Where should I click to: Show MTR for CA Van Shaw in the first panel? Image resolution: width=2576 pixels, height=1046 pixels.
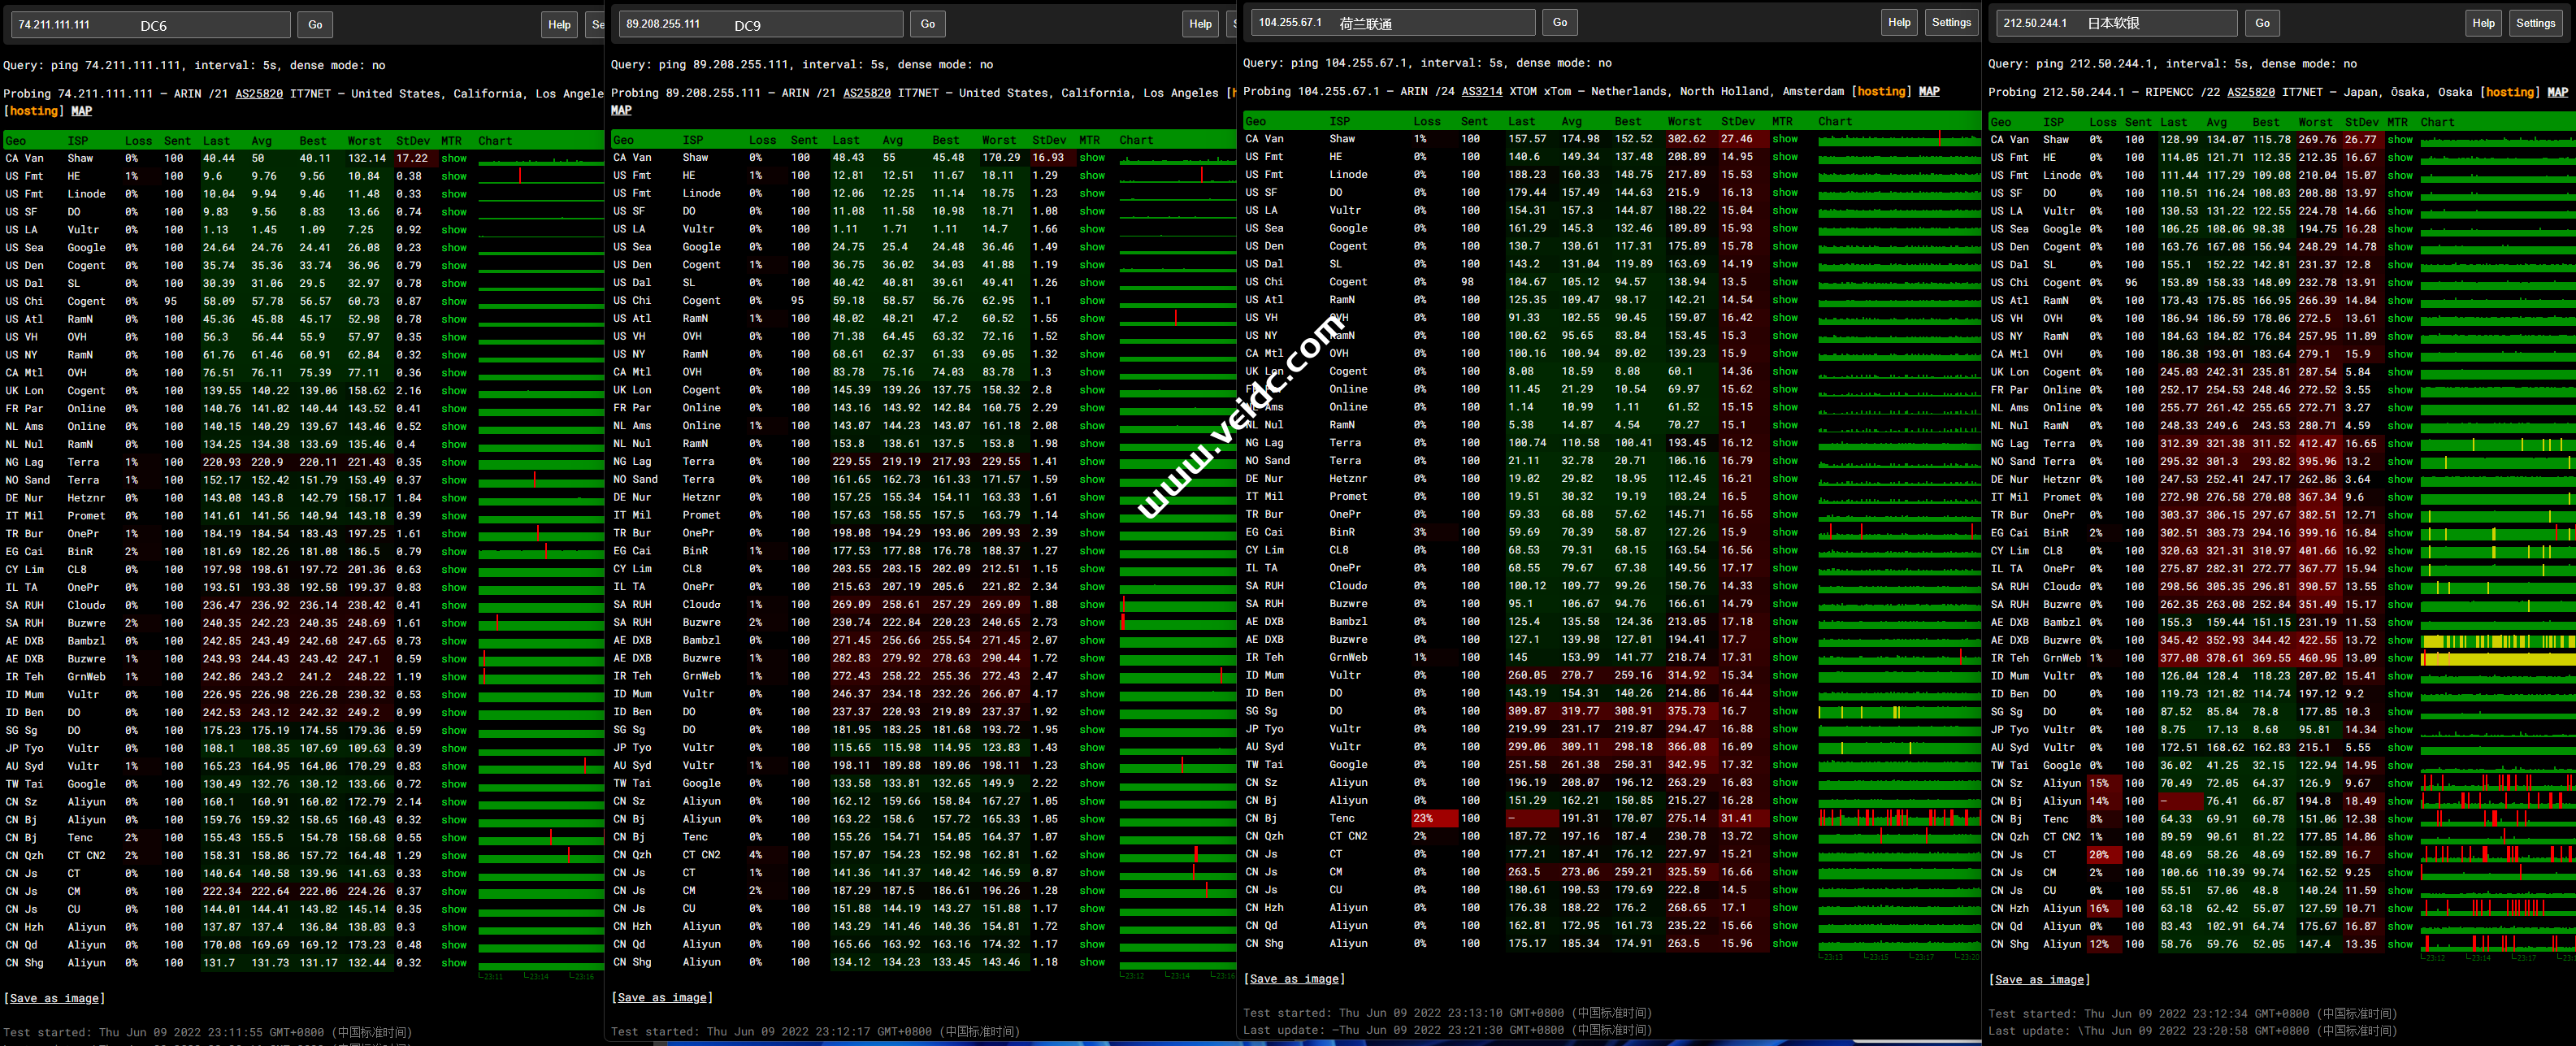coord(453,158)
